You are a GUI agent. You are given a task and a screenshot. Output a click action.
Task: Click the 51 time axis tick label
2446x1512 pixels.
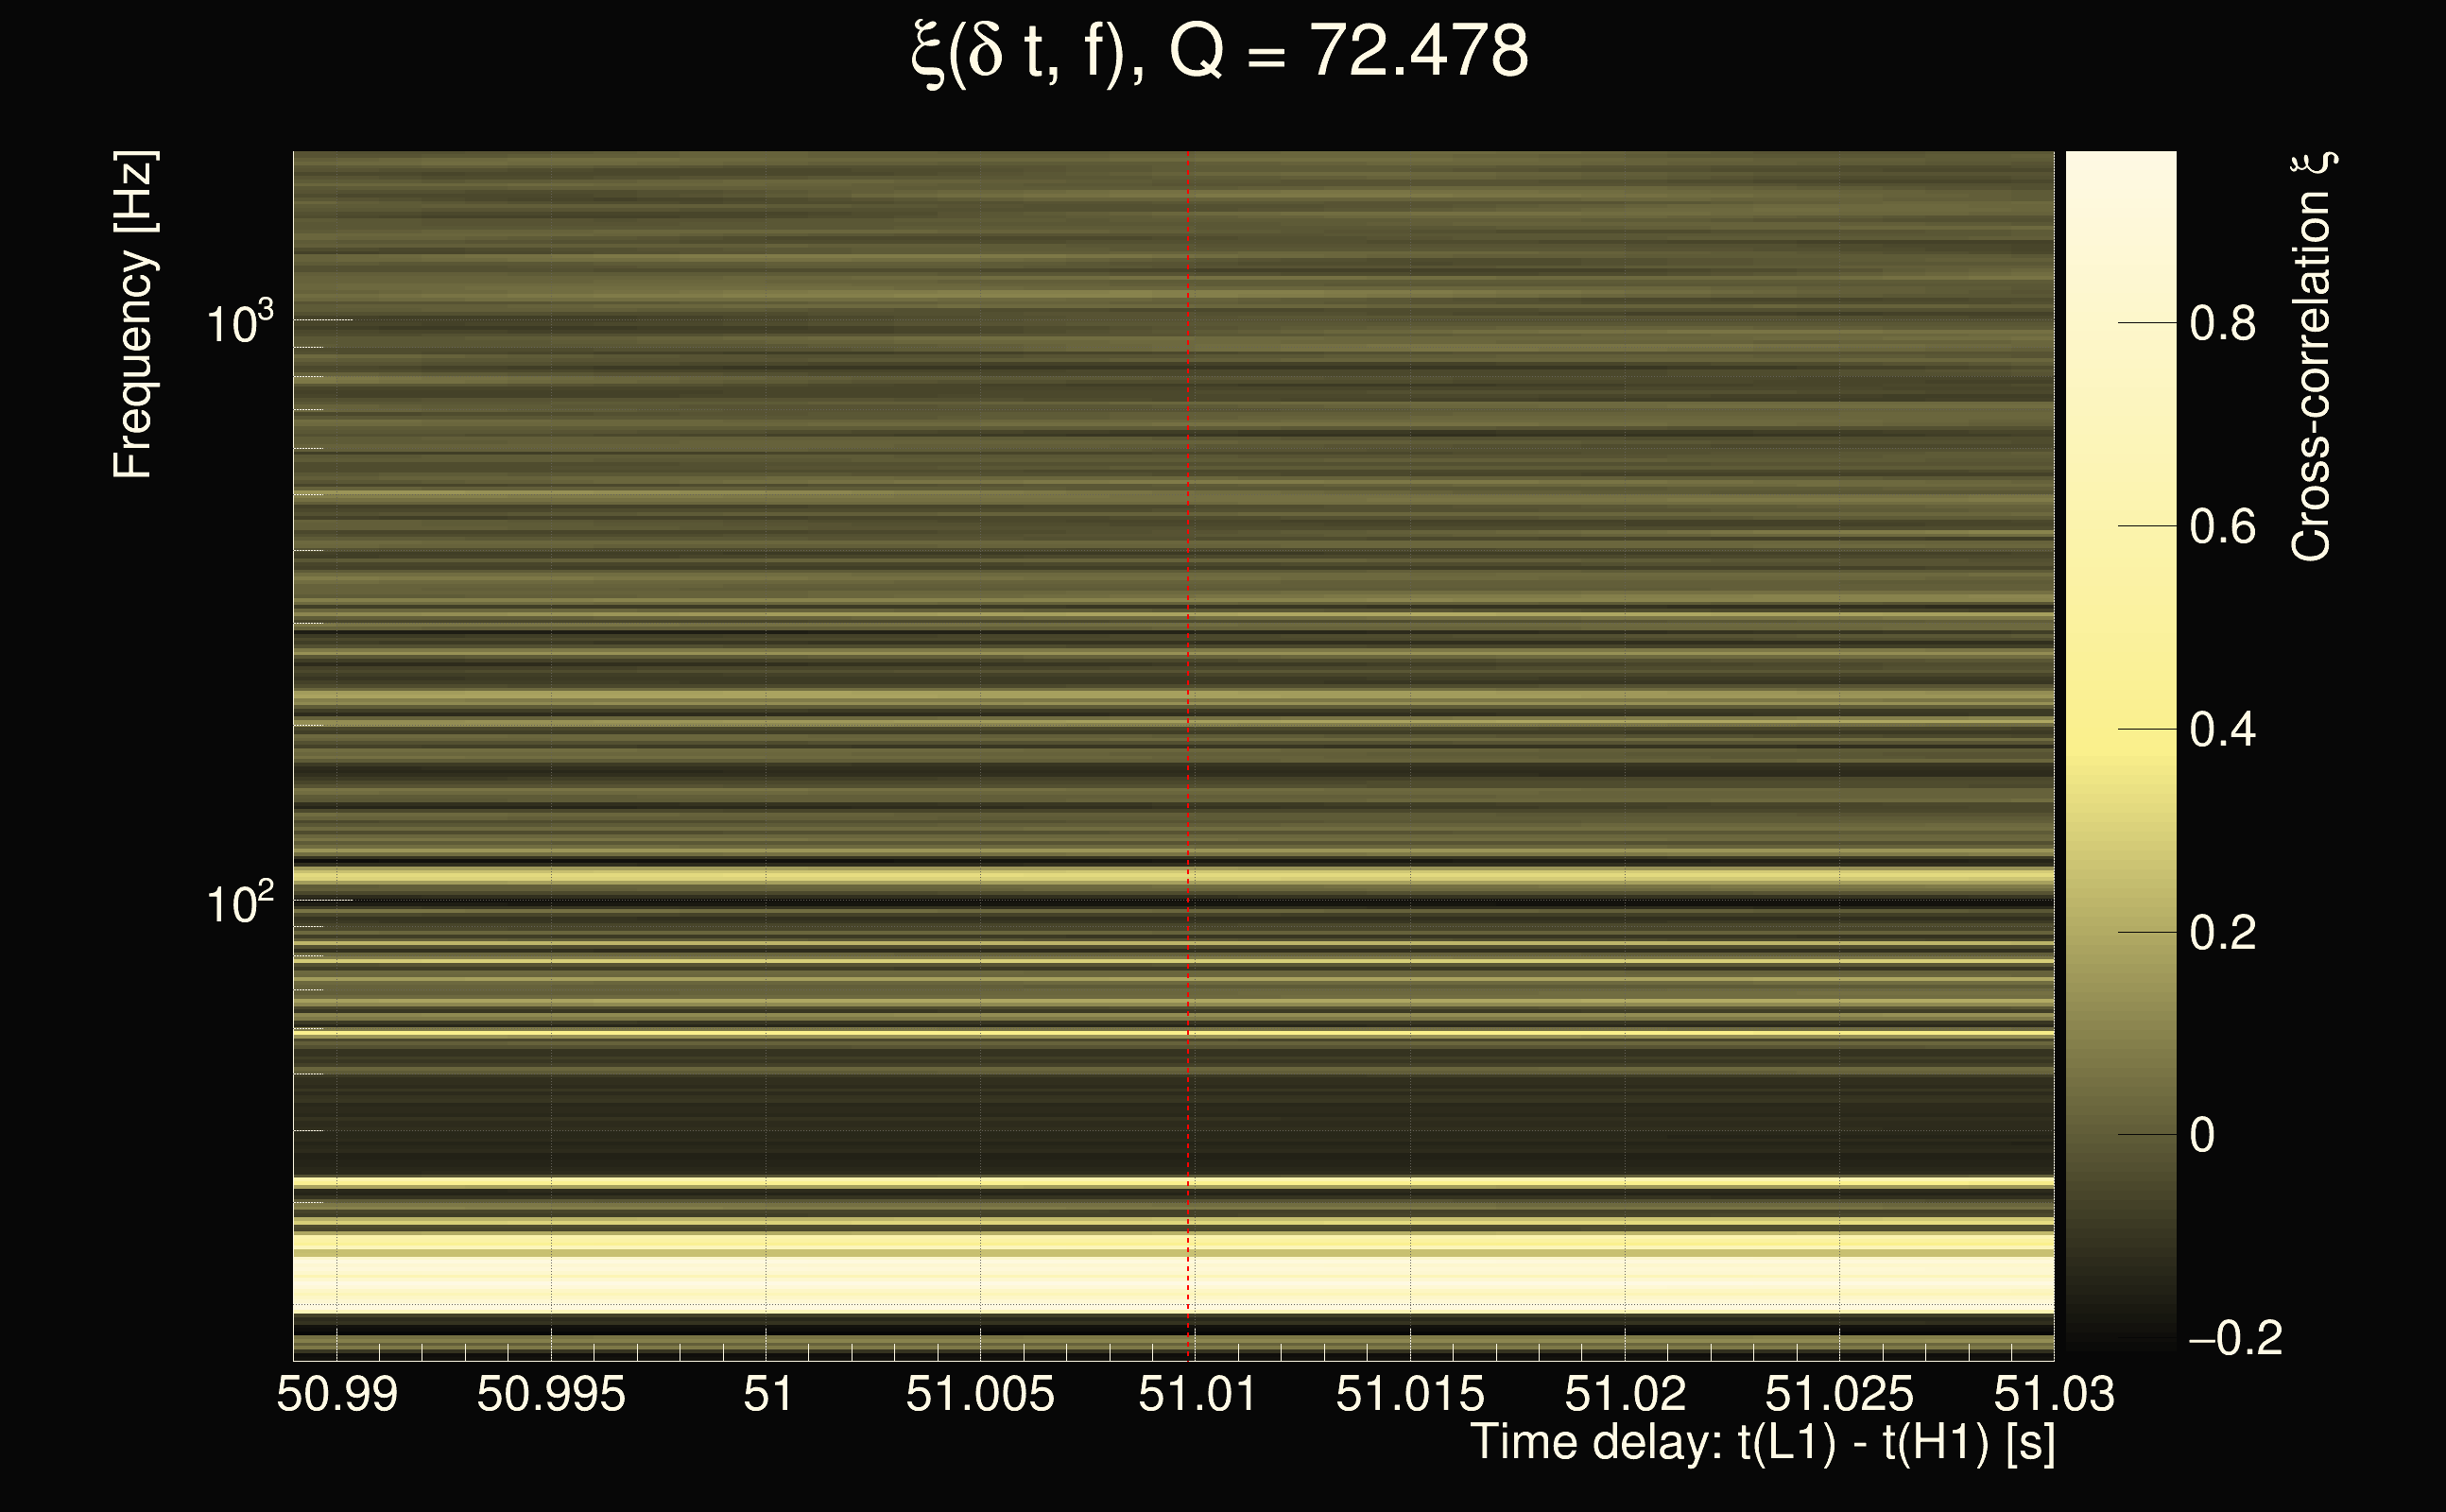767,1394
